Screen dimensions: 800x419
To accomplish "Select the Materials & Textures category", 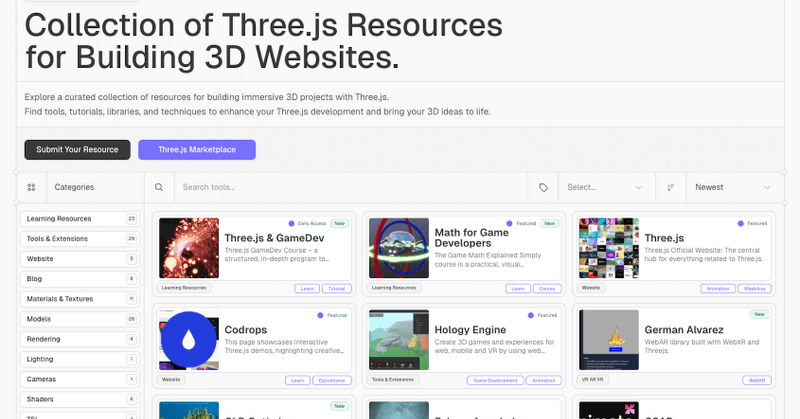I will click(80, 299).
